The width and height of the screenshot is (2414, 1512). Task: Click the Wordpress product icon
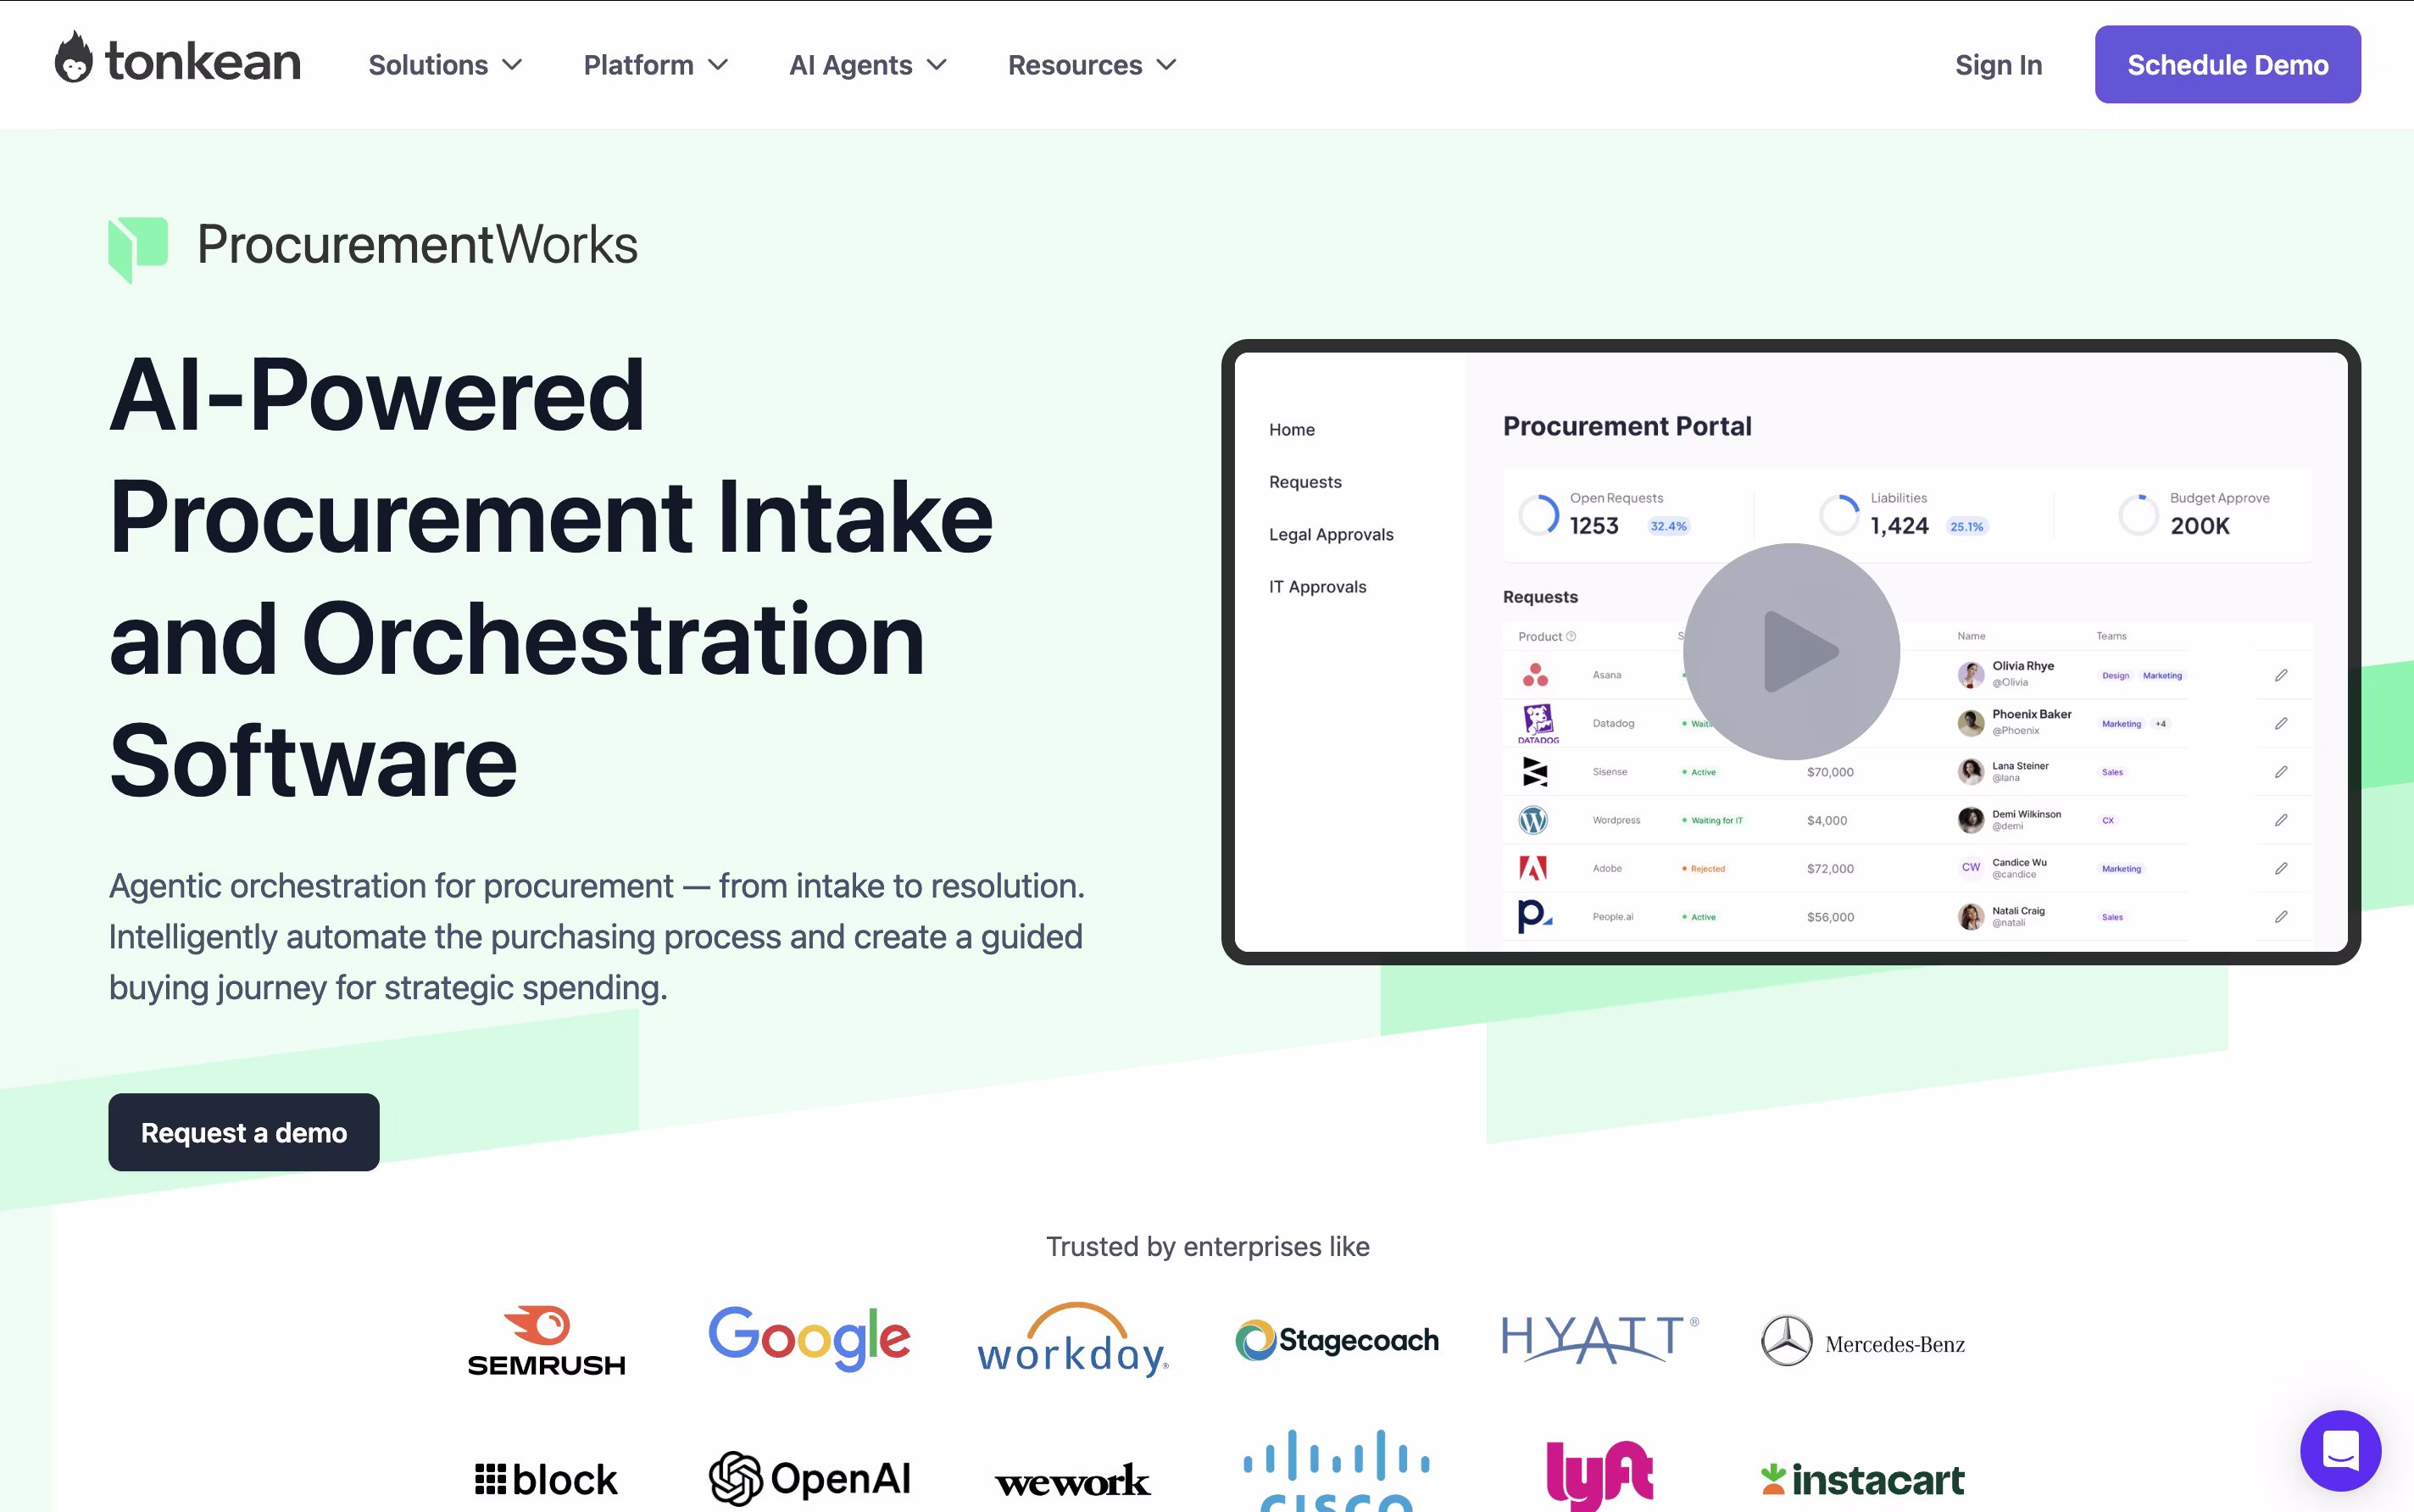[x=1533, y=820]
